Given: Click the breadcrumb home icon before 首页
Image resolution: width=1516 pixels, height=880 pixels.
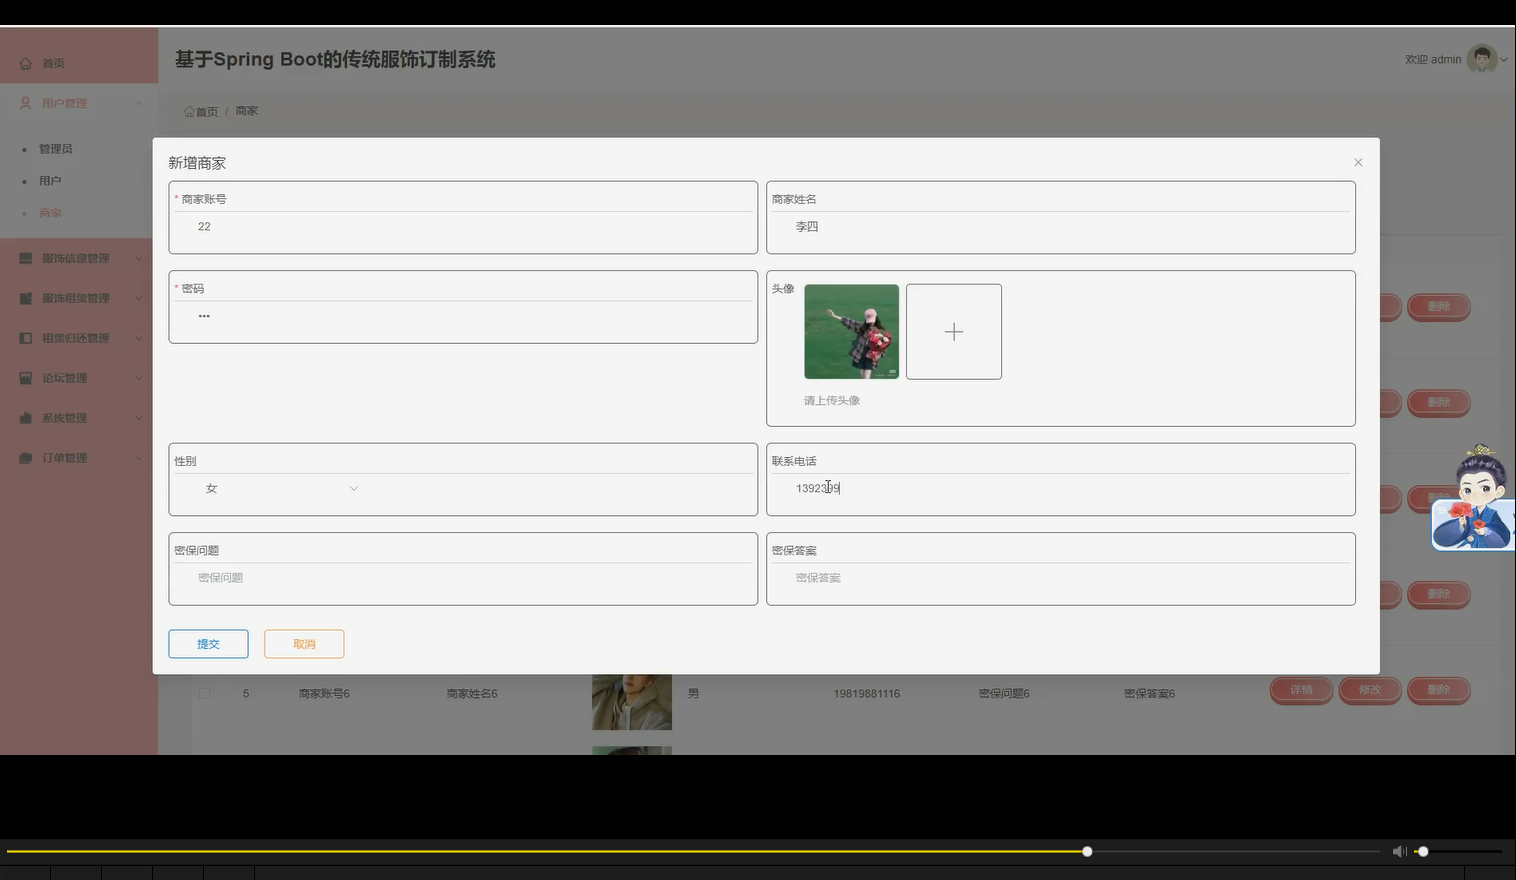Looking at the screenshot, I should point(189,111).
